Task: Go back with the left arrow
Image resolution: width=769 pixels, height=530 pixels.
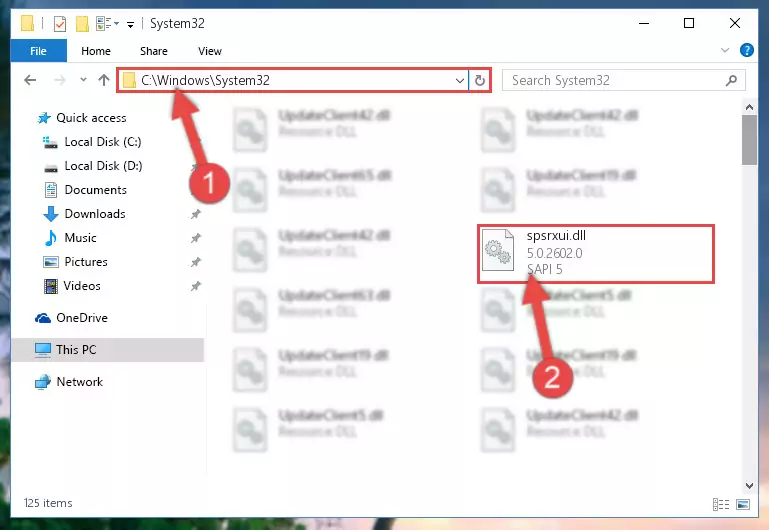Action: pos(30,80)
